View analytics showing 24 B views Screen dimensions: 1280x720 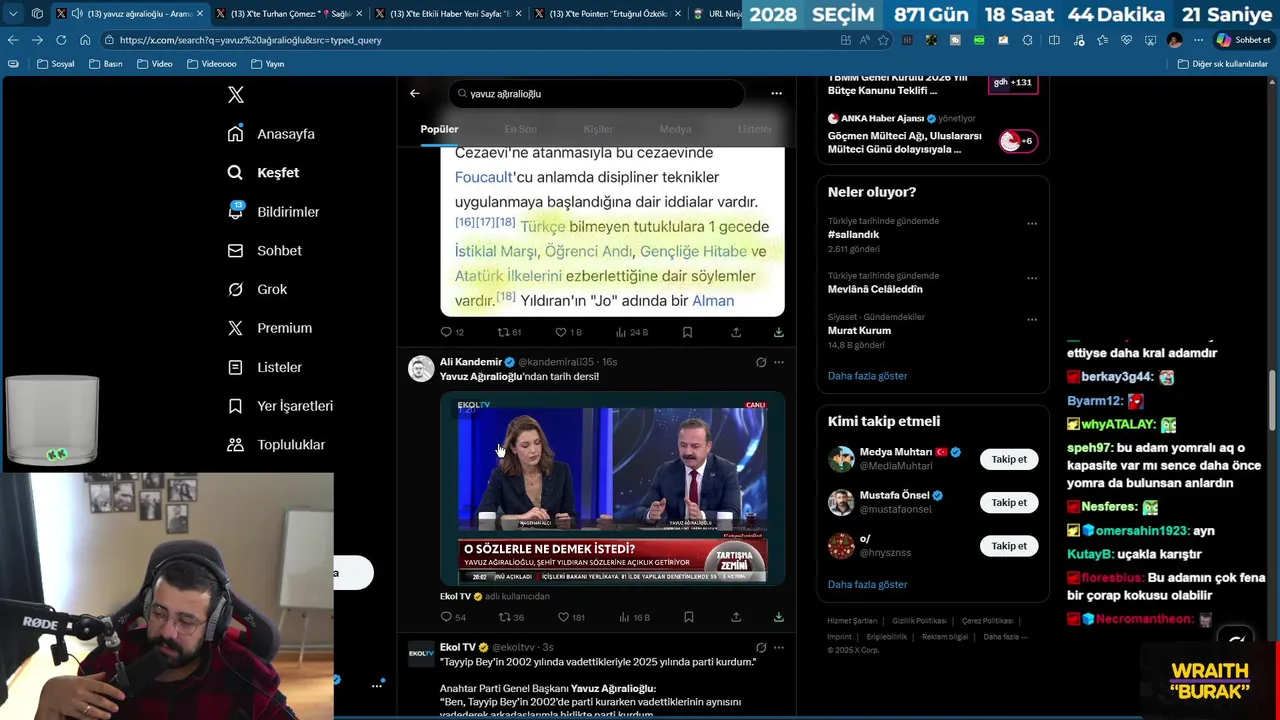point(632,332)
